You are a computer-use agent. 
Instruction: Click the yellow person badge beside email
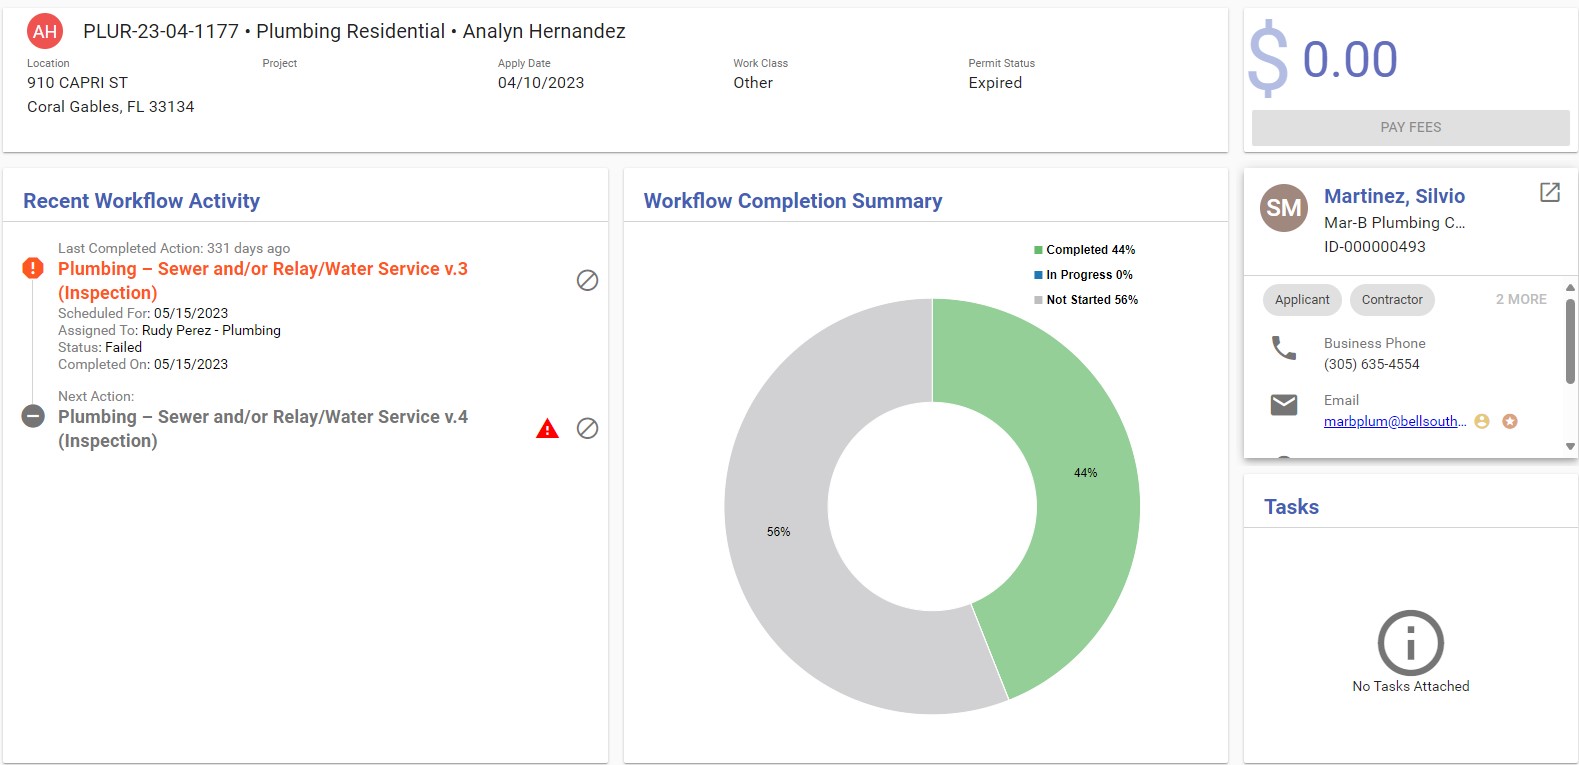pyautogui.click(x=1482, y=422)
